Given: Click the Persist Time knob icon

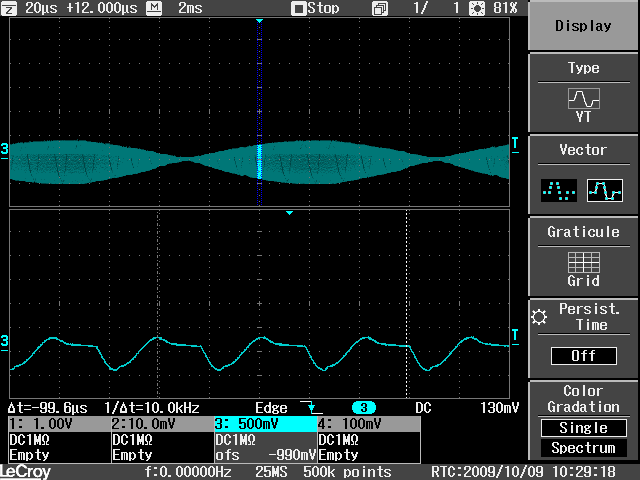Looking at the screenshot, I should point(539,317).
